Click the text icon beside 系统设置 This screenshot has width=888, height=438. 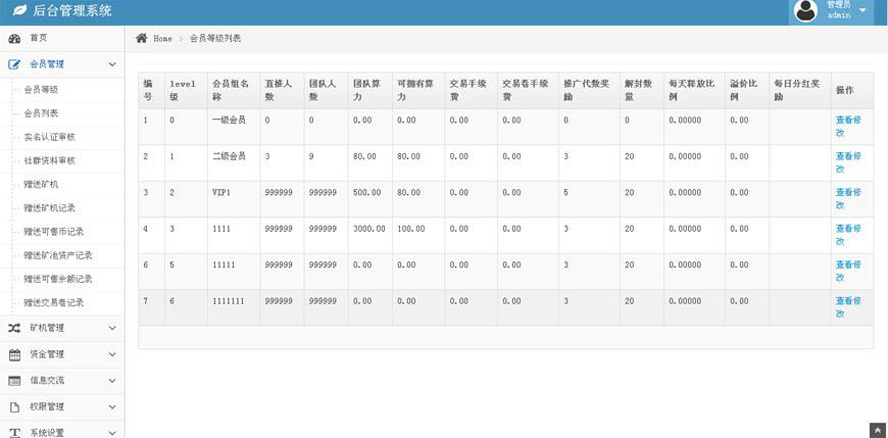pyautogui.click(x=14, y=433)
